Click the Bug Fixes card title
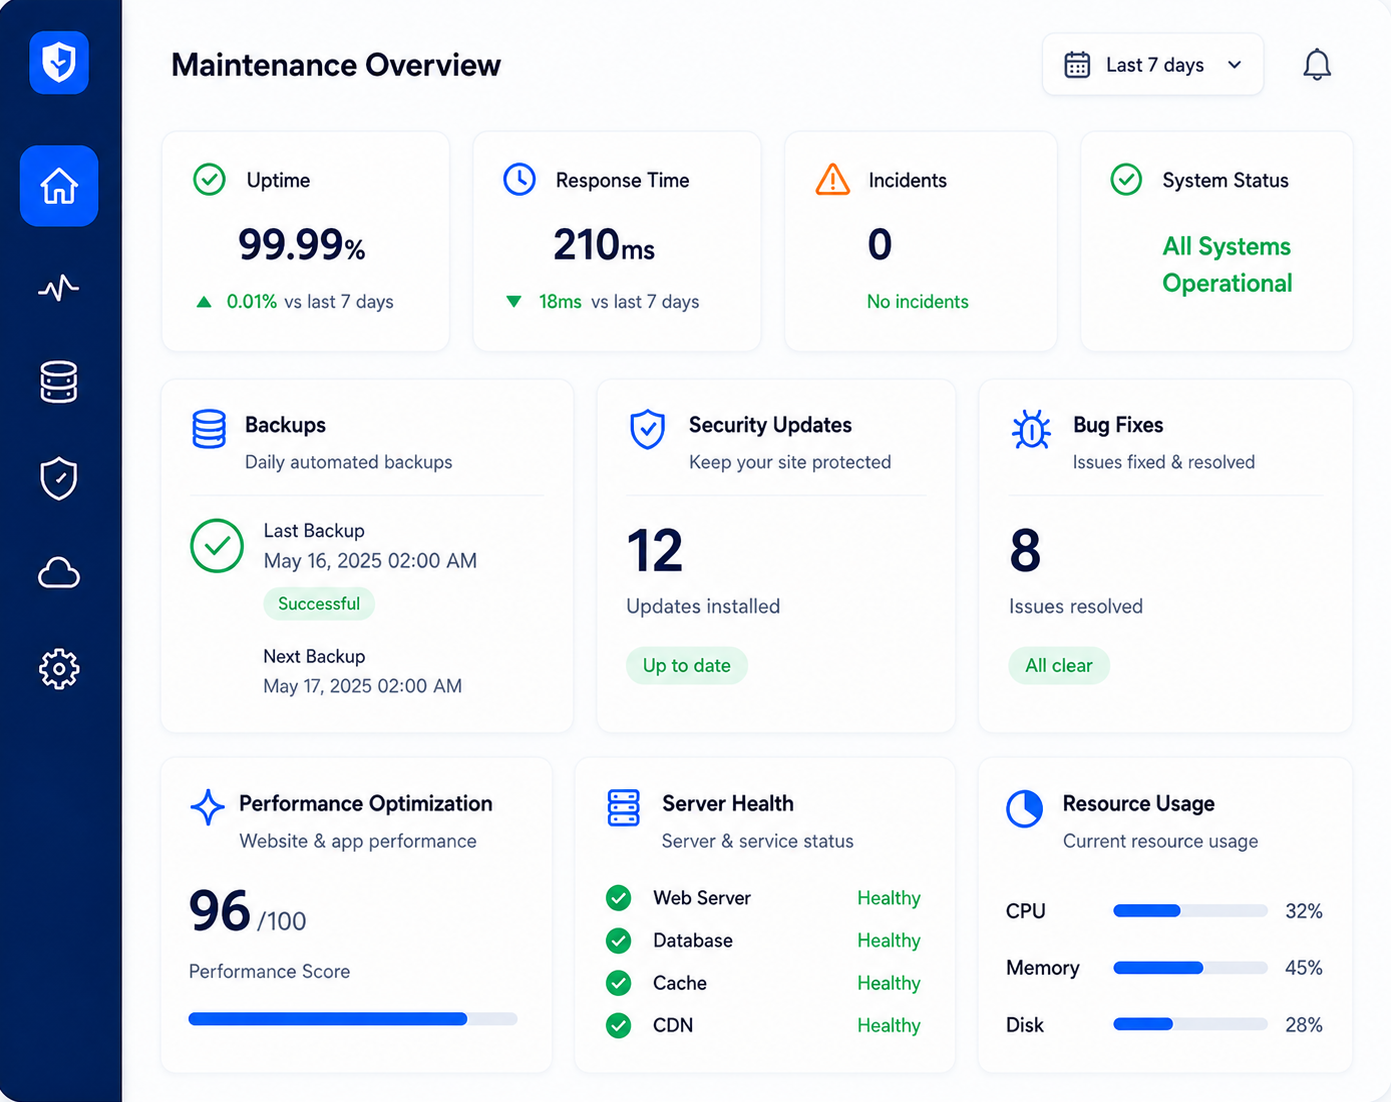 (x=1118, y=425)
